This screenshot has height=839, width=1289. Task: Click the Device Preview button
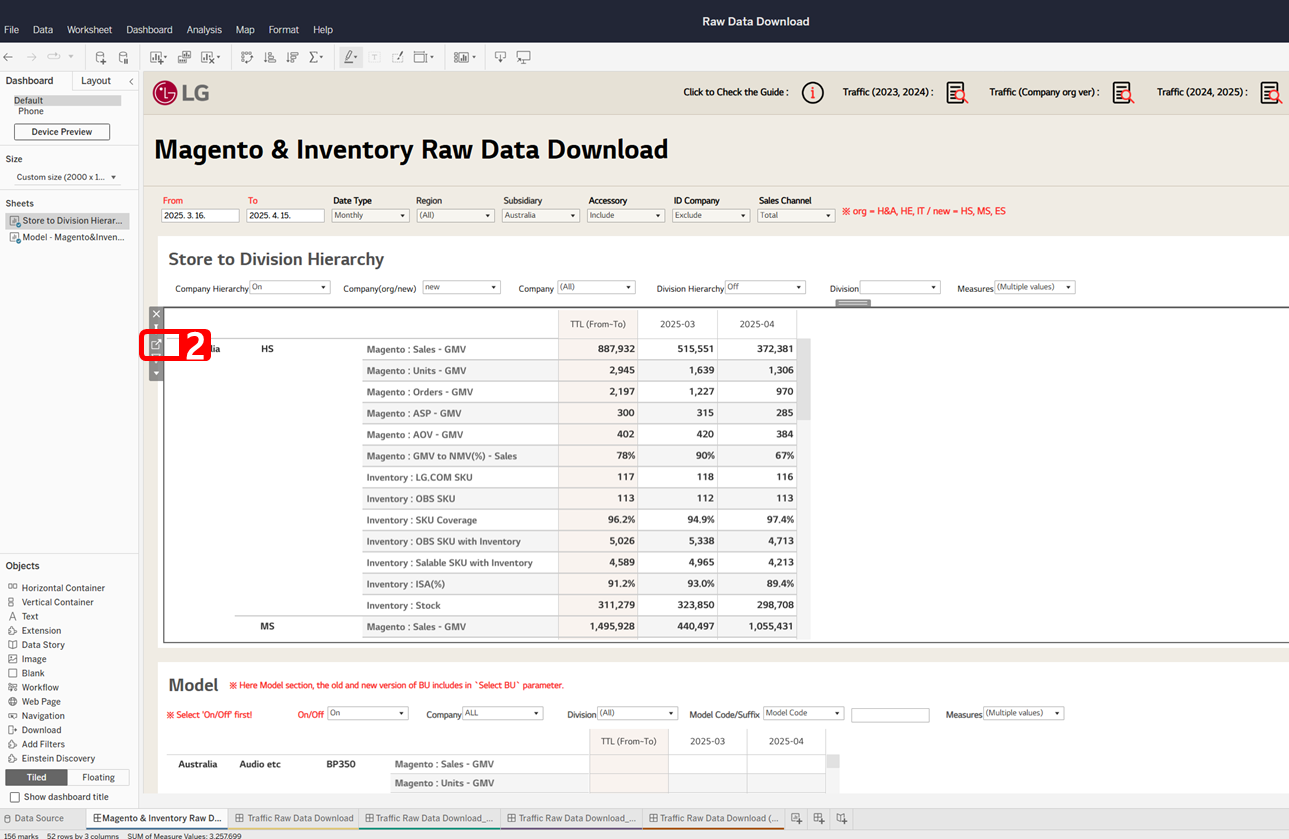pyautogui.click(x=62, y=132)
